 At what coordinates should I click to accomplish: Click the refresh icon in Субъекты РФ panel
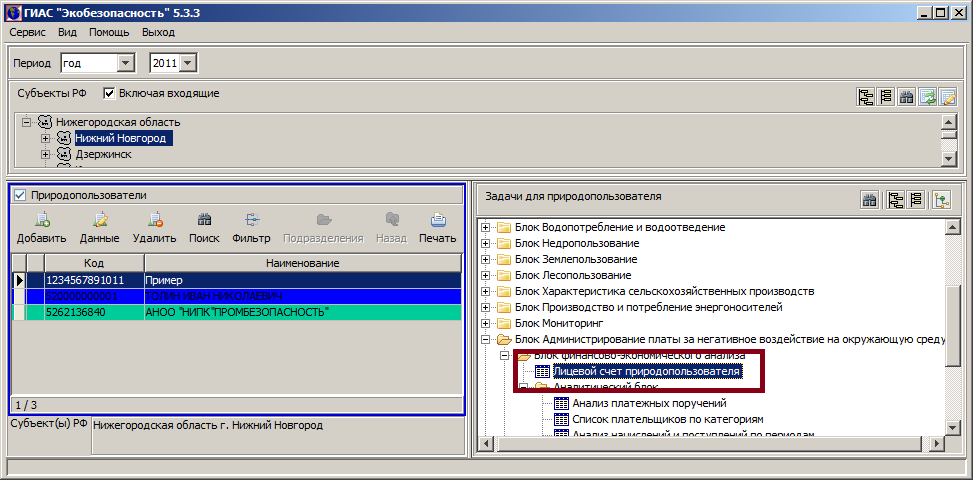[x=927, y=97]
